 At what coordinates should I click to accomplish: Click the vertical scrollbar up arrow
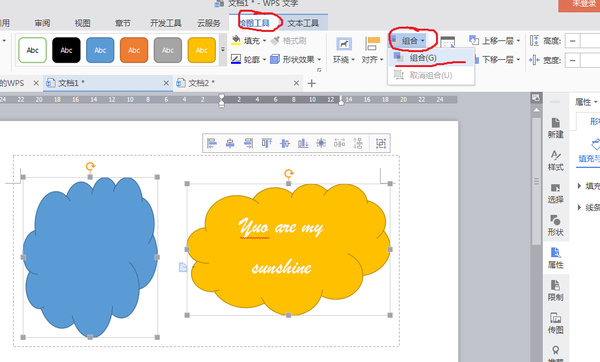(536, 110)
